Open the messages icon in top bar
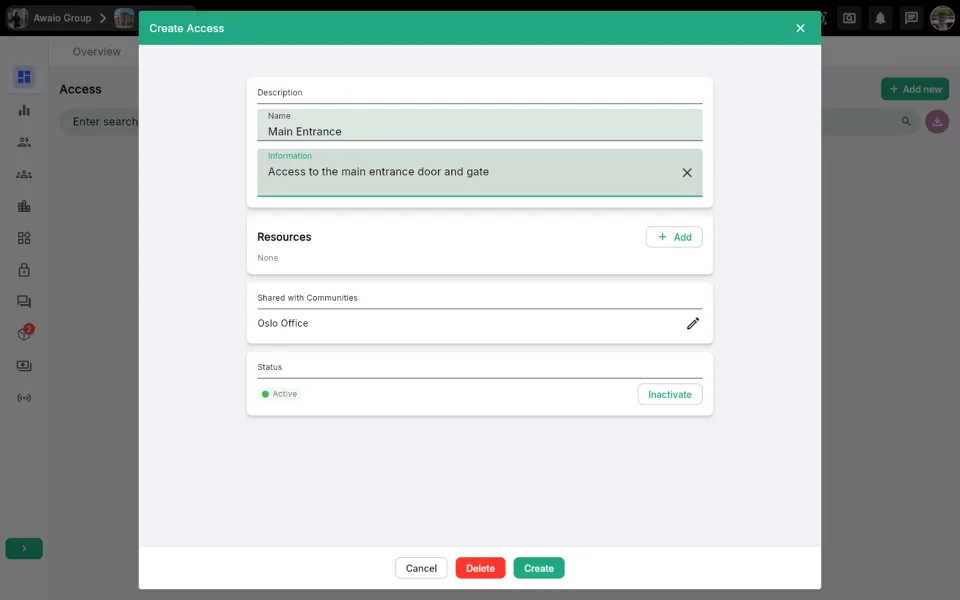Viewport: 960px width, 600px height. (x=911, y=18)
